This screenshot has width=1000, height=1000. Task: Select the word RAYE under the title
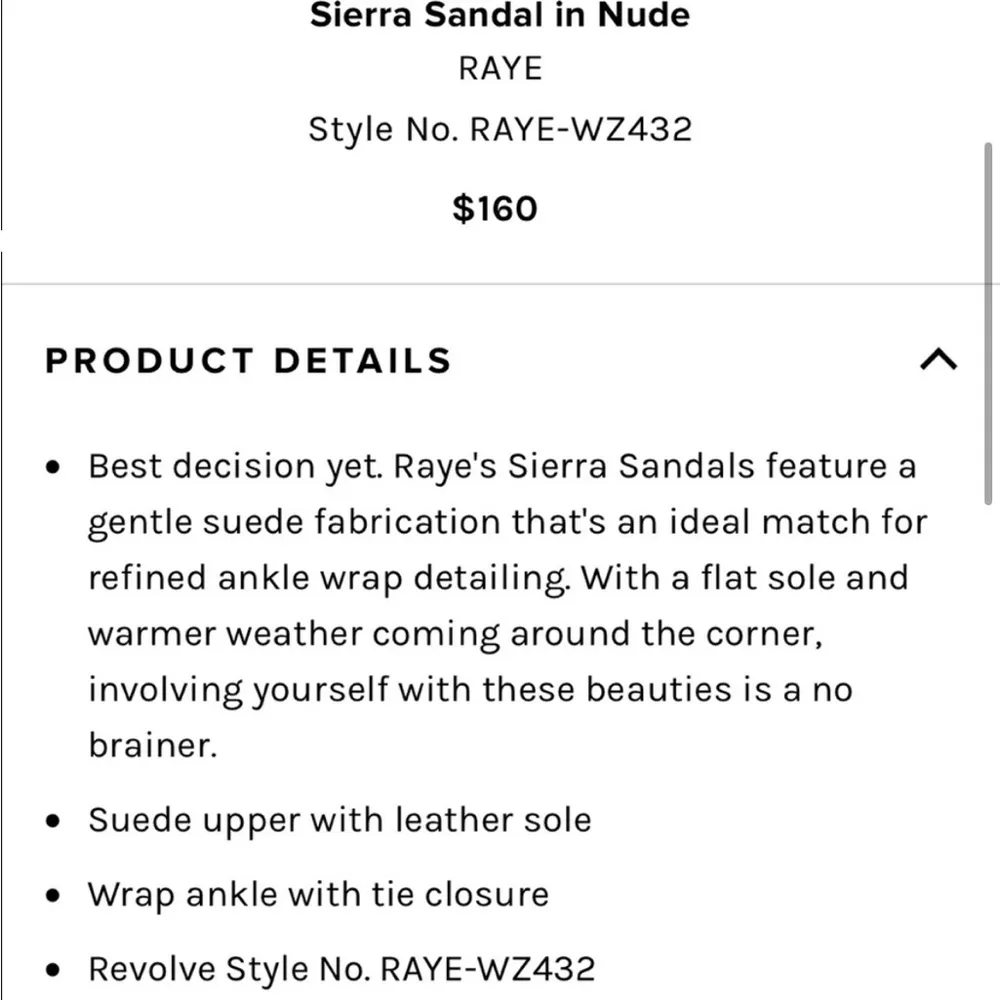pyautogui.click(x=500, y=68)
